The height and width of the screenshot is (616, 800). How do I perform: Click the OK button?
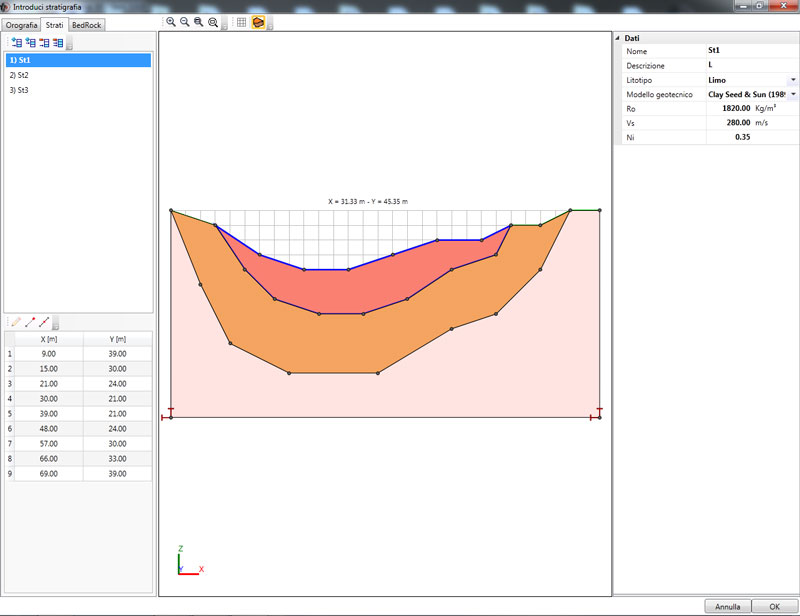coord(774,606)
